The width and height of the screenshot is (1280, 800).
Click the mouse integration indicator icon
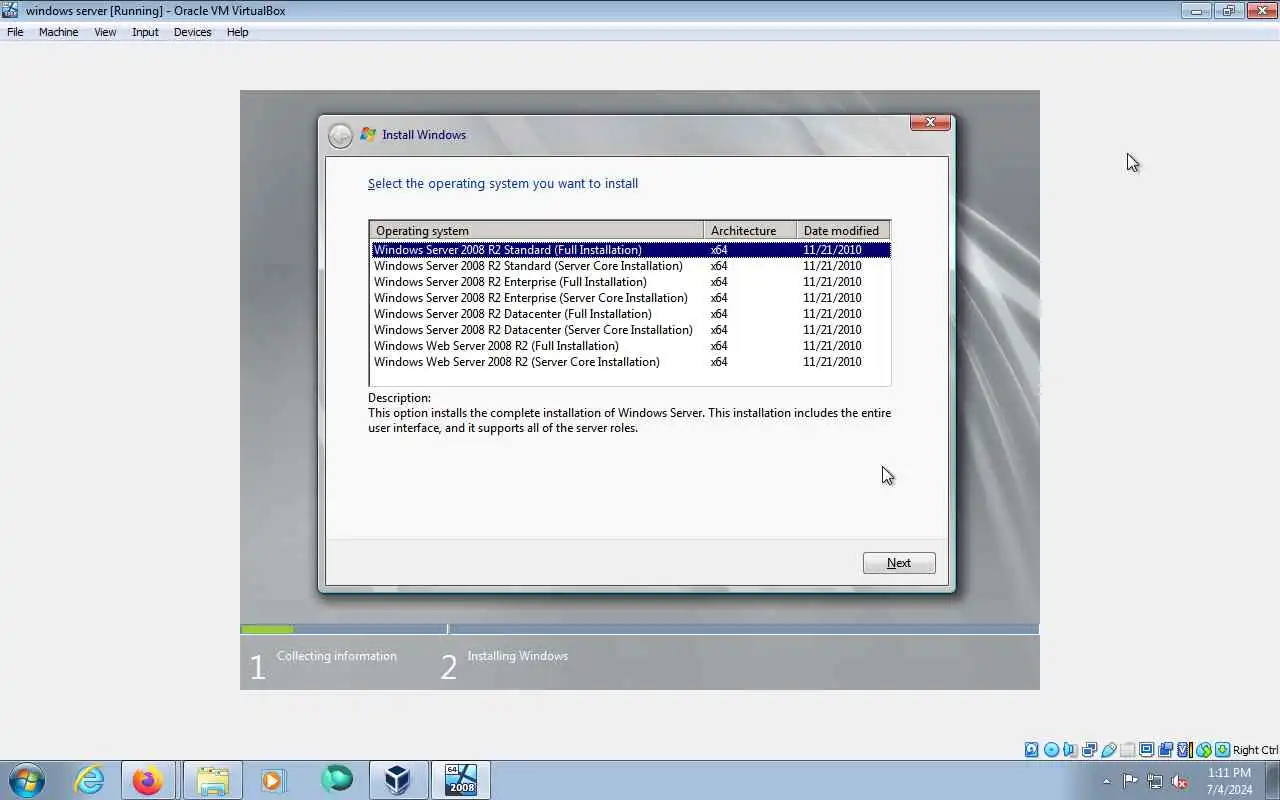(1204, 750)
